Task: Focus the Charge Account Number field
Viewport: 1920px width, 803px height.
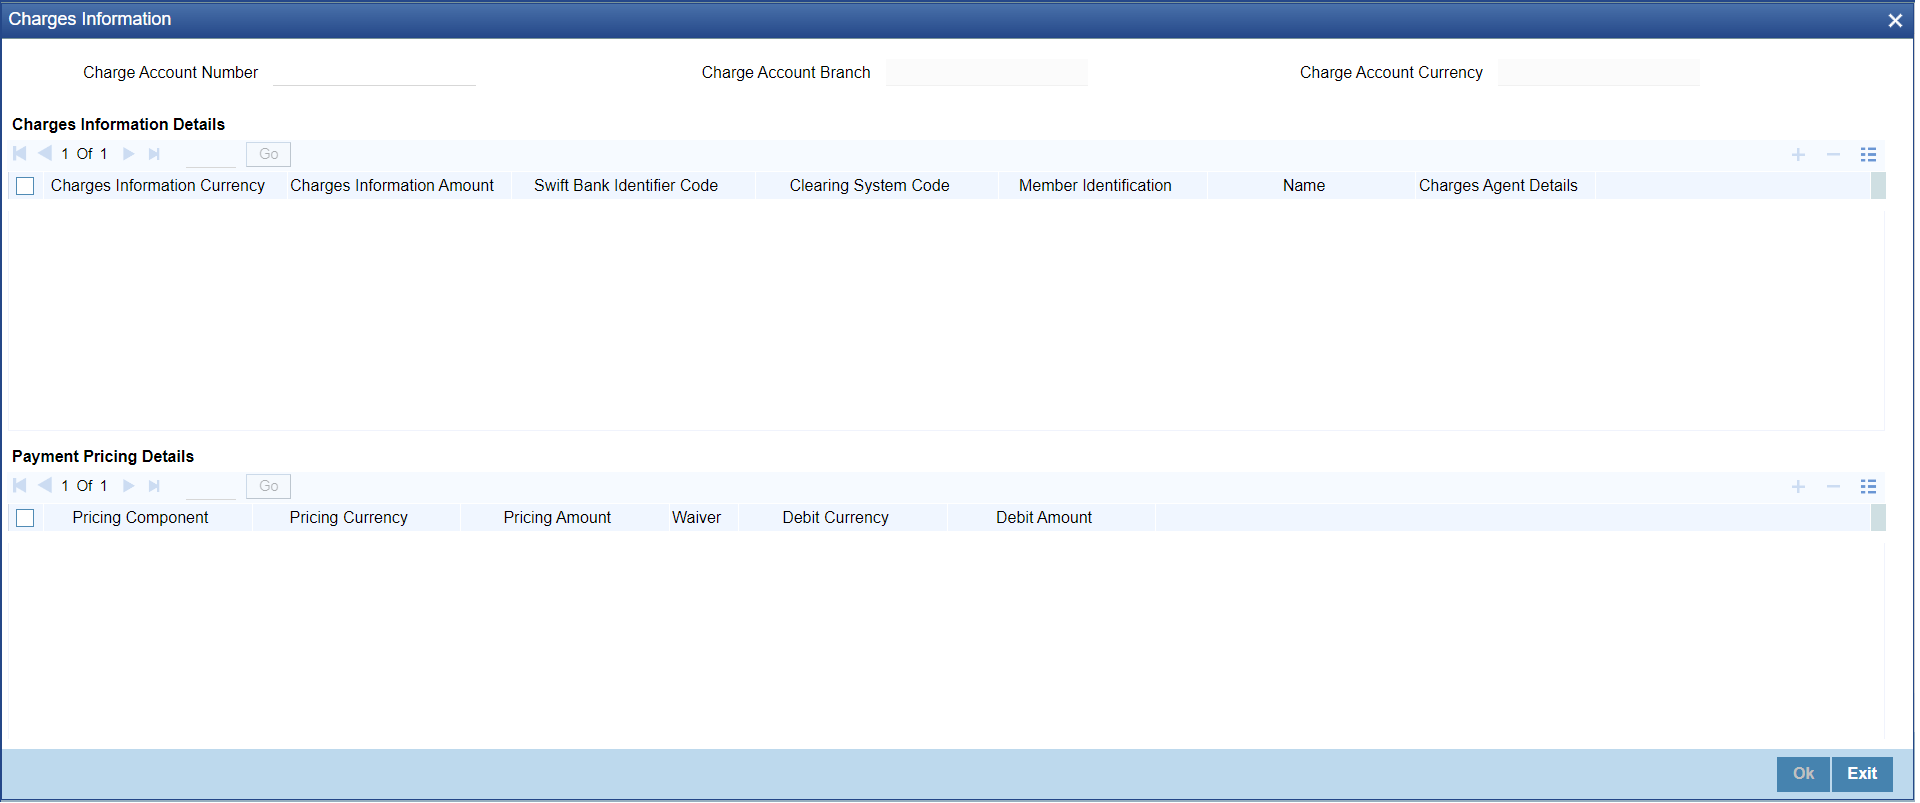Action: tap(374, 72)
